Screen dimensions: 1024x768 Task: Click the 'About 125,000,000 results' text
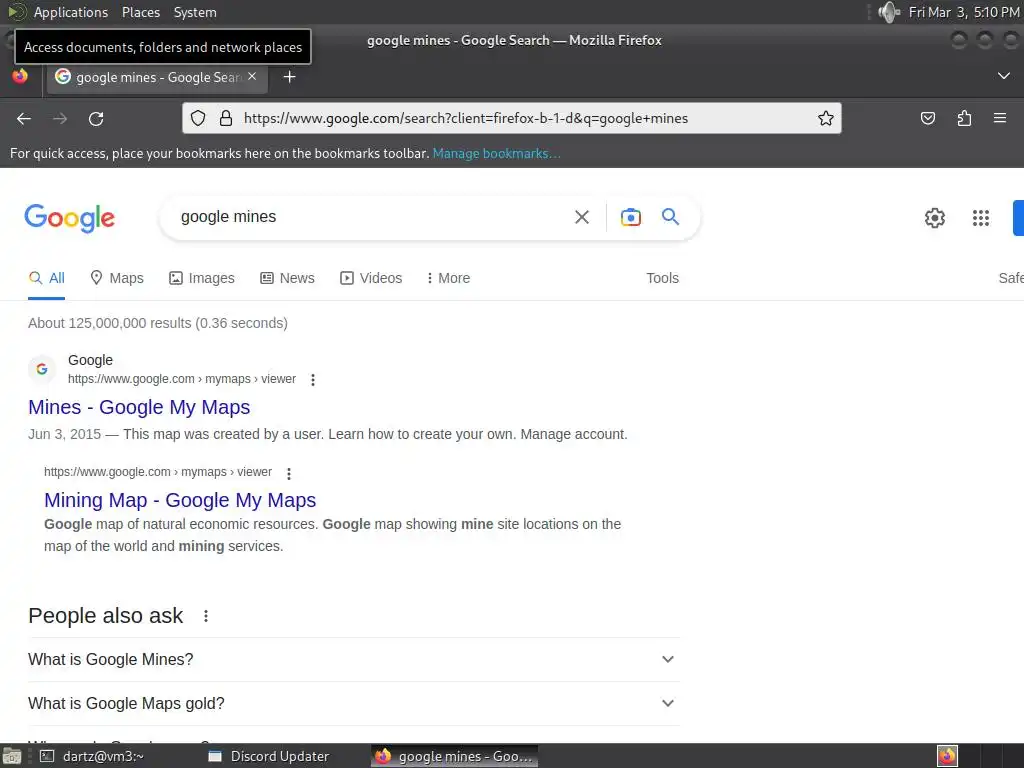(x=157, y=323)
